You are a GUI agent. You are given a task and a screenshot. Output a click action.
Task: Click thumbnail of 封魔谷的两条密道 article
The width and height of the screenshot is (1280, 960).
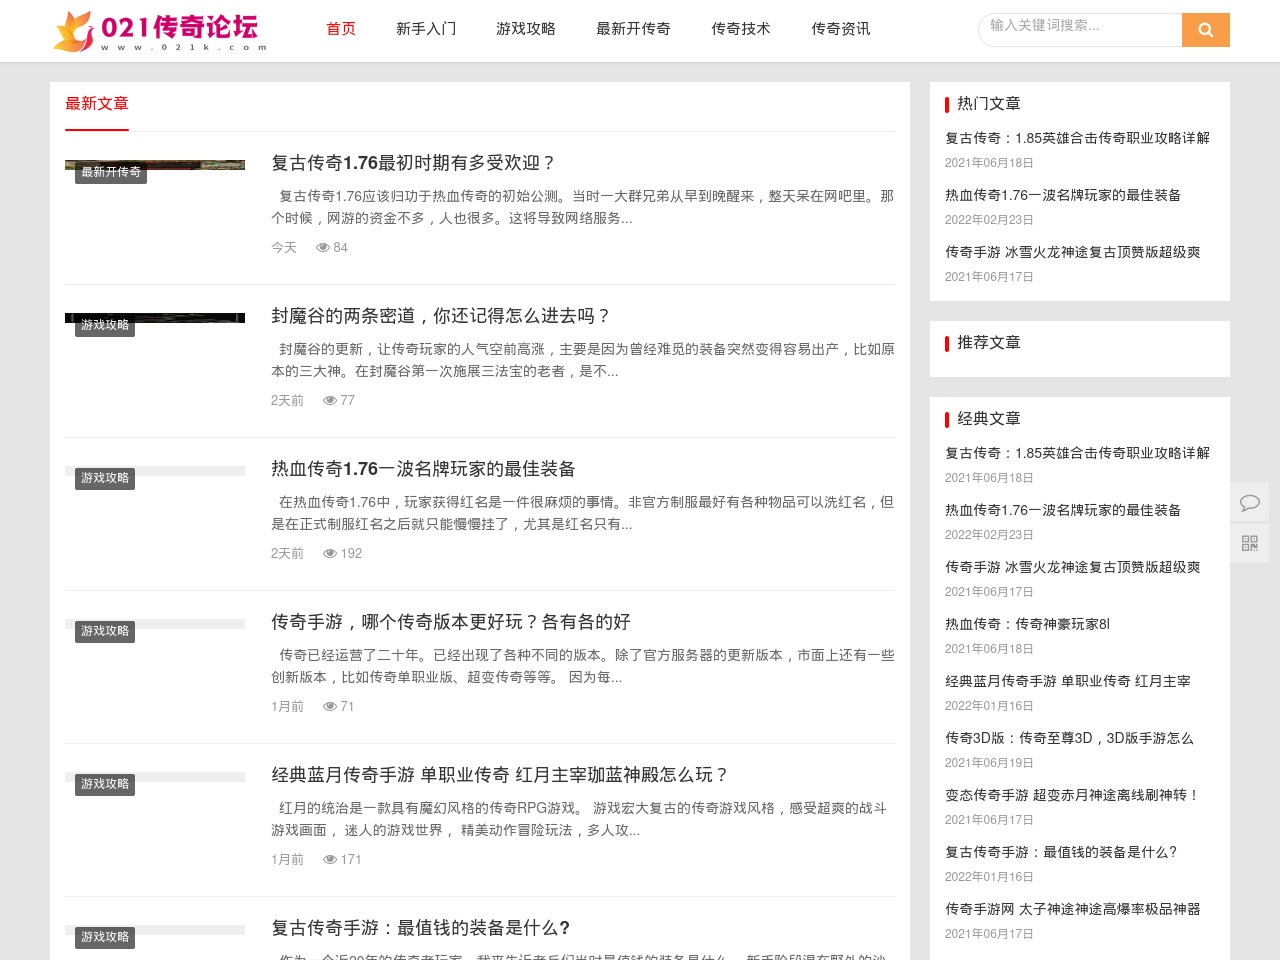click(155, 318)
